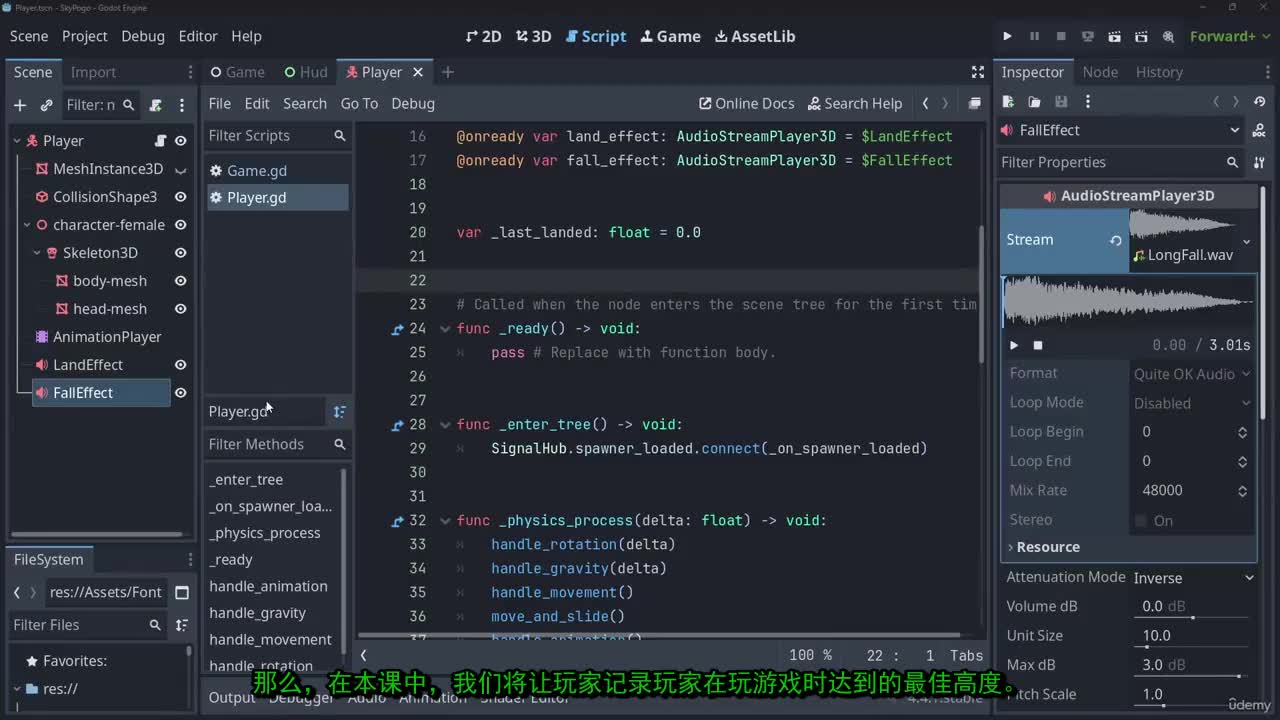Open documentation for the FallEffect node
The height and width of the screenshot is (720, 1280).
click(1260, 130)
